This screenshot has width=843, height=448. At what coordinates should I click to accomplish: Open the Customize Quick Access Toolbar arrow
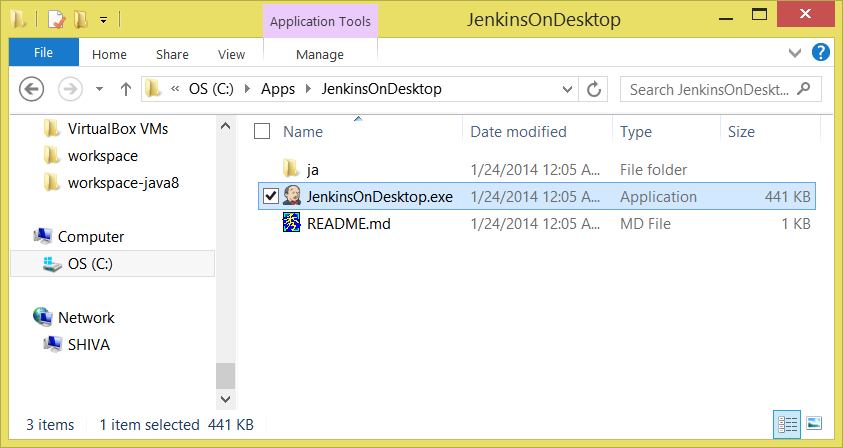103,21
